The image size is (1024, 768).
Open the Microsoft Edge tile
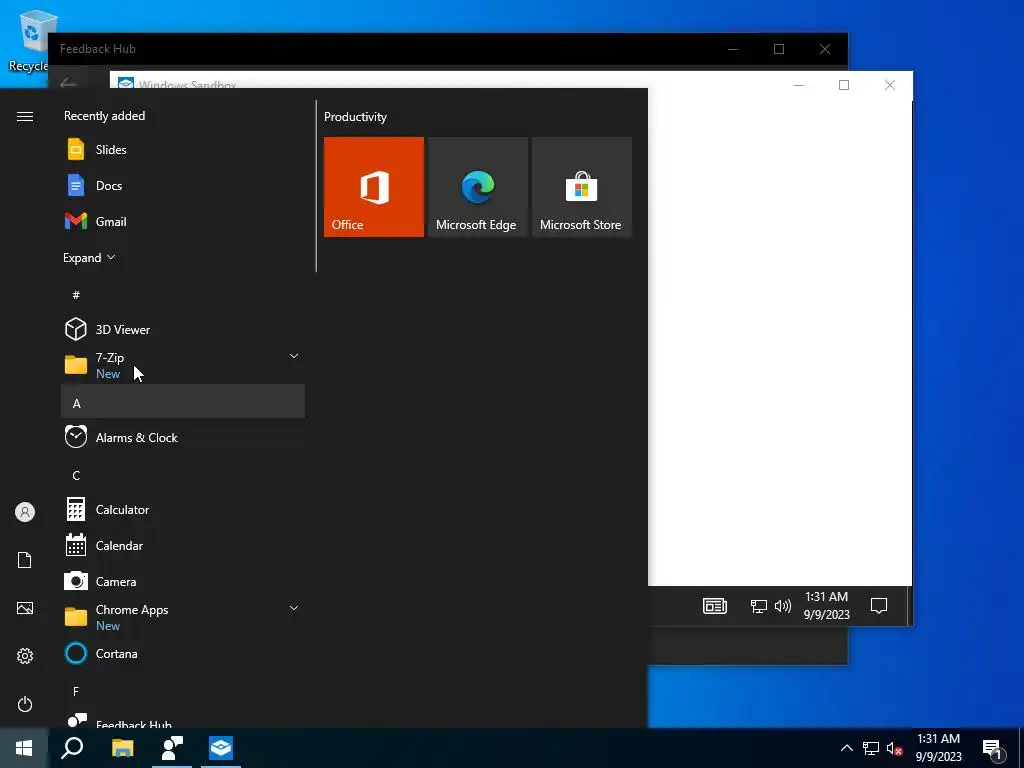(x=477, y=187)
